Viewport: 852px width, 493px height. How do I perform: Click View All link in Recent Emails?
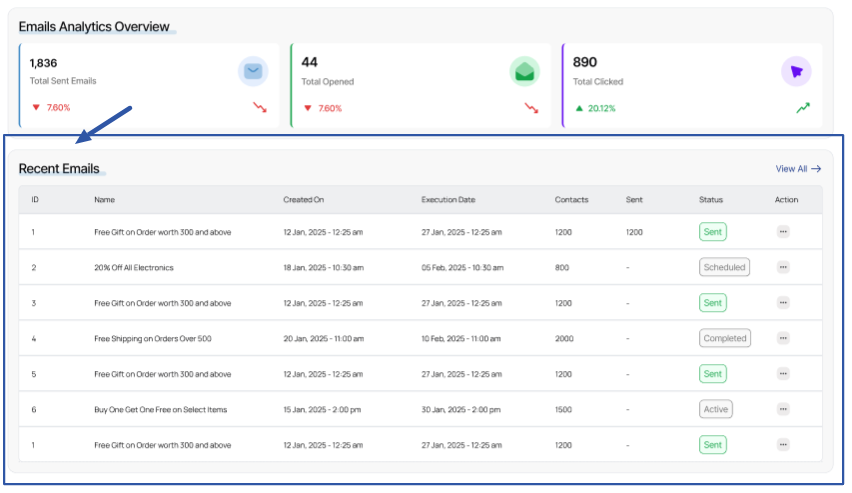pos(798,169)
